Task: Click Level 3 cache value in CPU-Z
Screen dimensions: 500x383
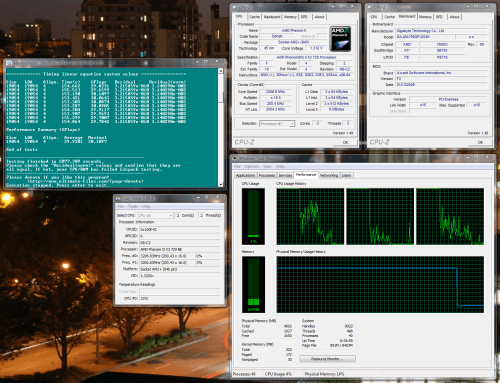Action: tap(337, 109)
